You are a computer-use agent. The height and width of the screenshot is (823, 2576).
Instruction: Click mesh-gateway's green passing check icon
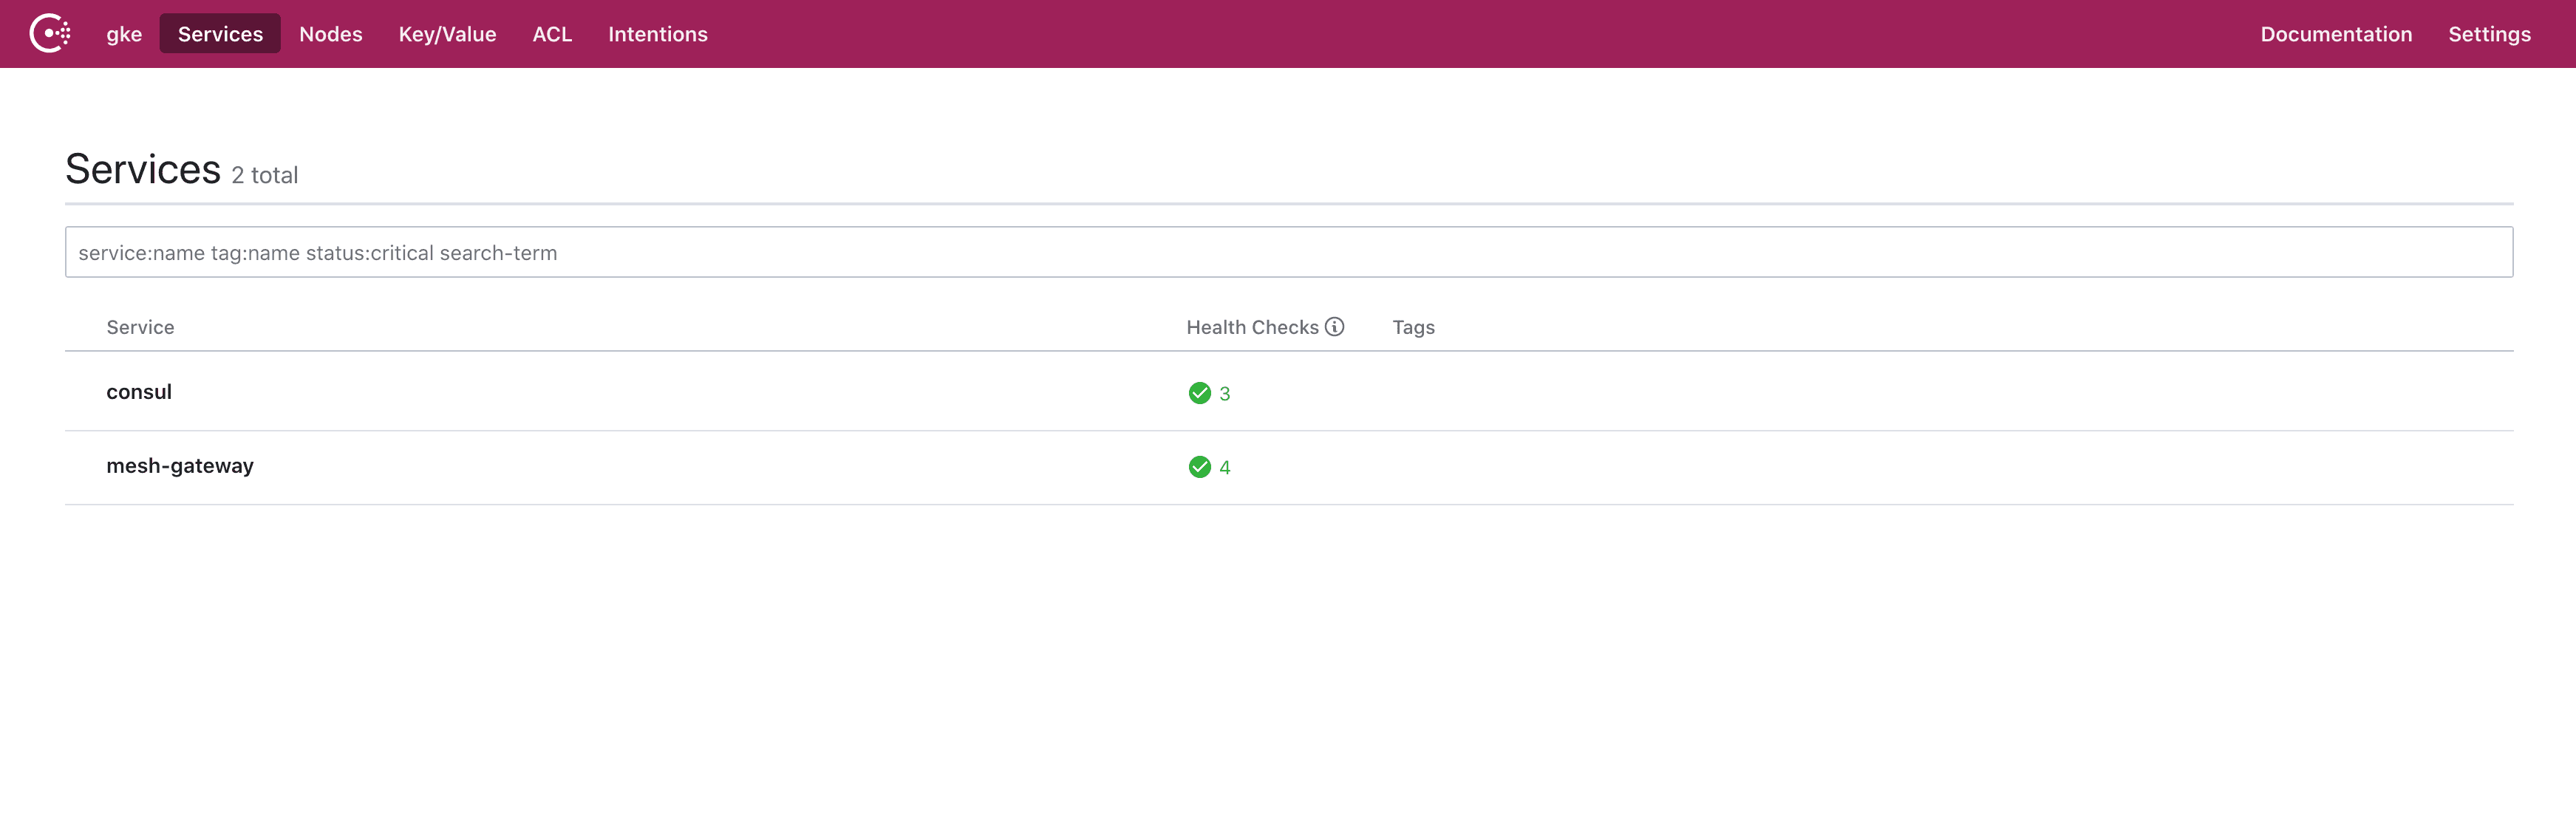tap(1199, 467)
